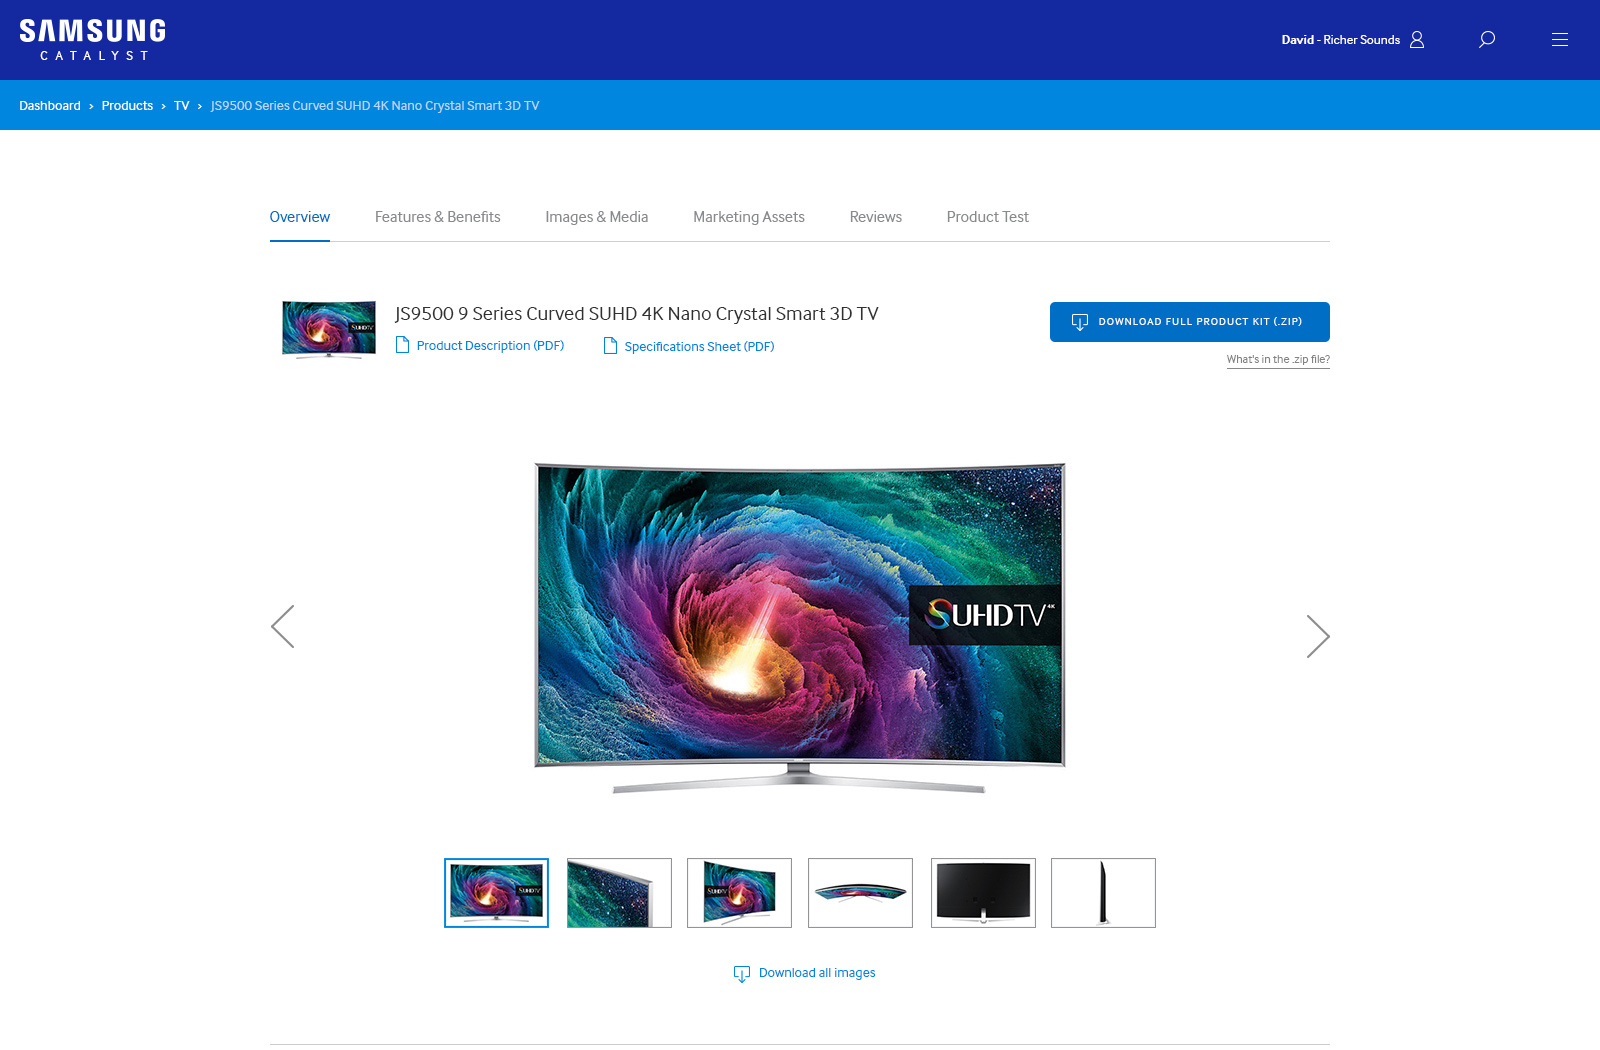Viewport: 1600px width, 1050px height.
Task: Download the full product kit ZIP
Action: pyautogui.click(x=1189, y=322)
